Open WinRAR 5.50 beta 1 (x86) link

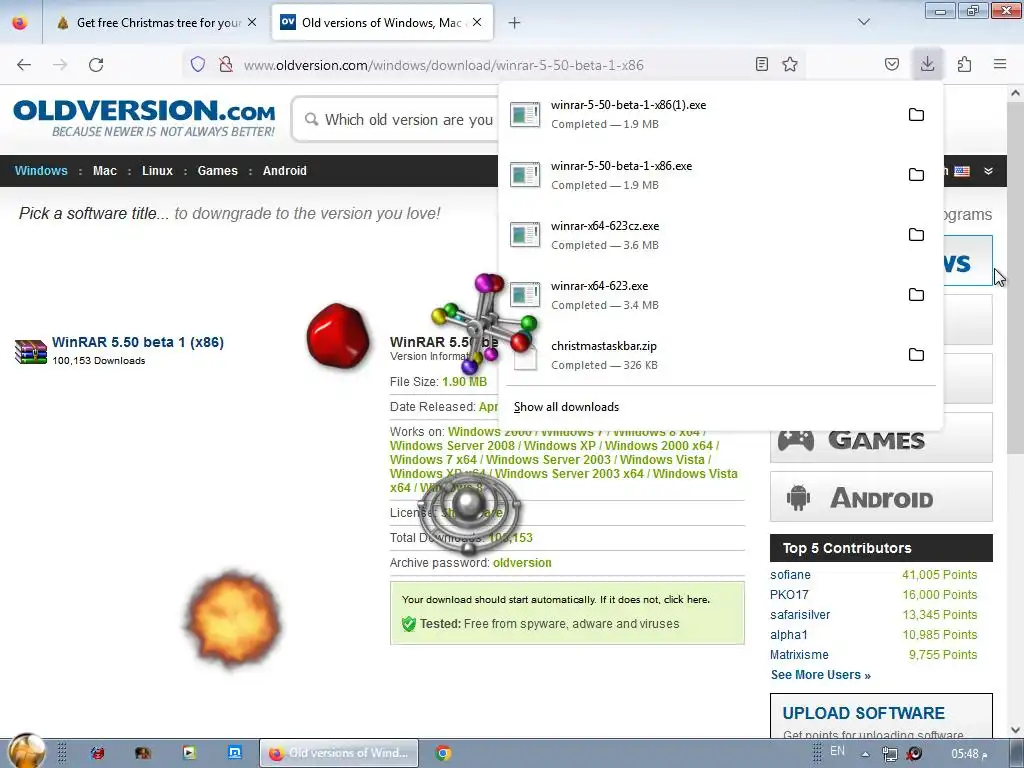click(138, 342)
